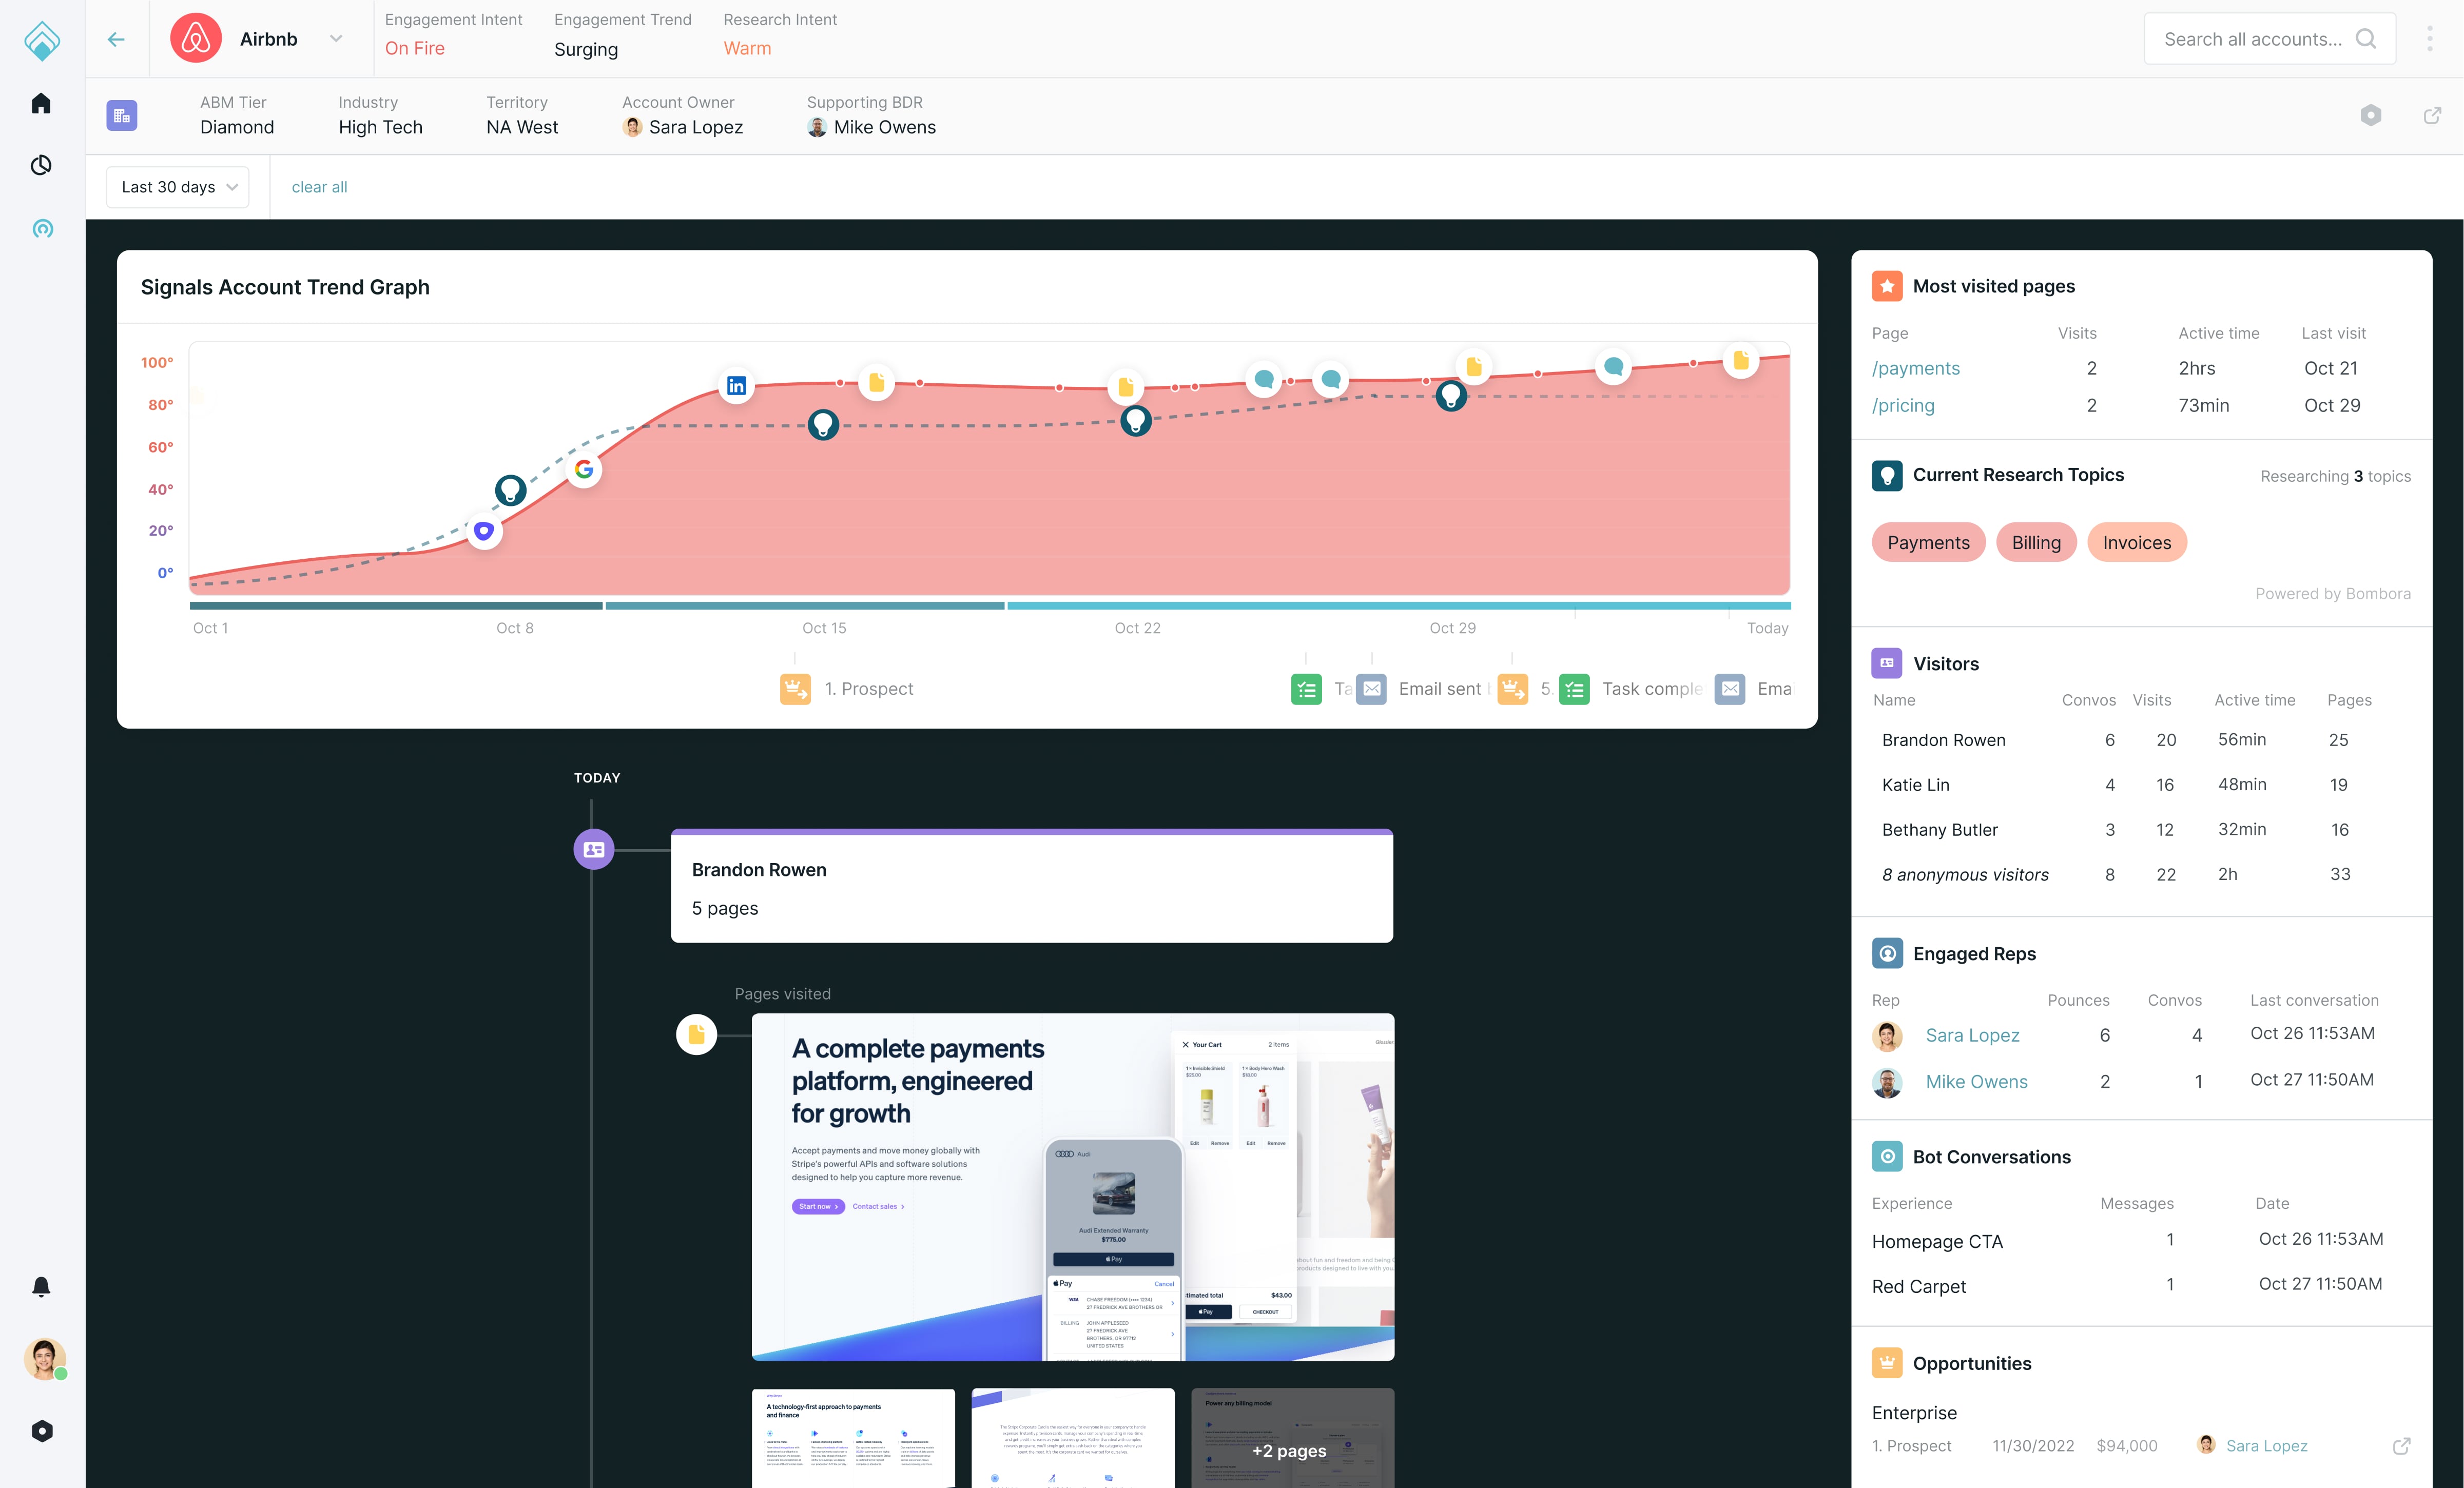The width and height of the screenshot is (2464, 1488).
Task: Click the back arrow next to Airbnb
Action: coord(116,39)
